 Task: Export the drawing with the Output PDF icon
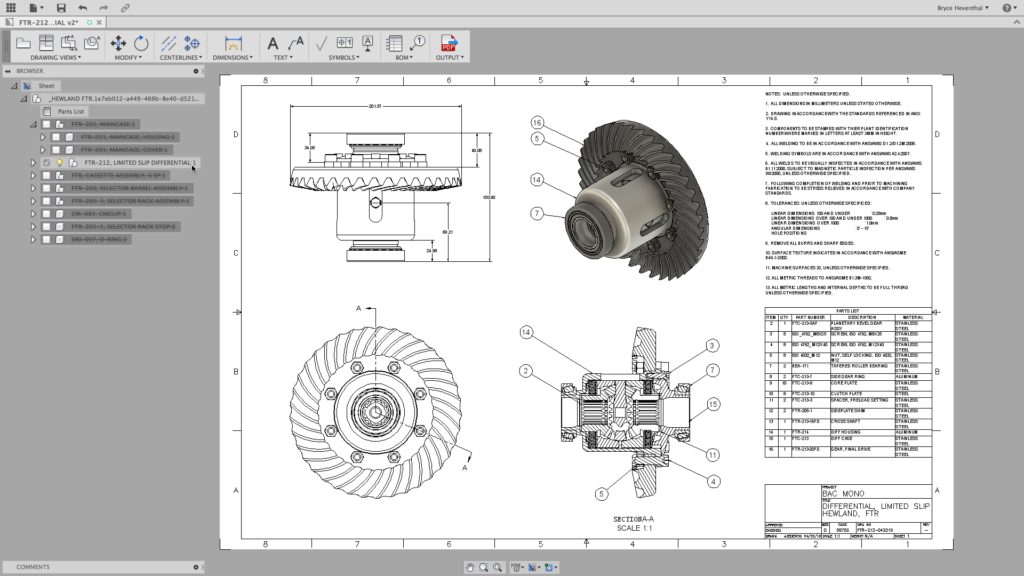[448, 42]
